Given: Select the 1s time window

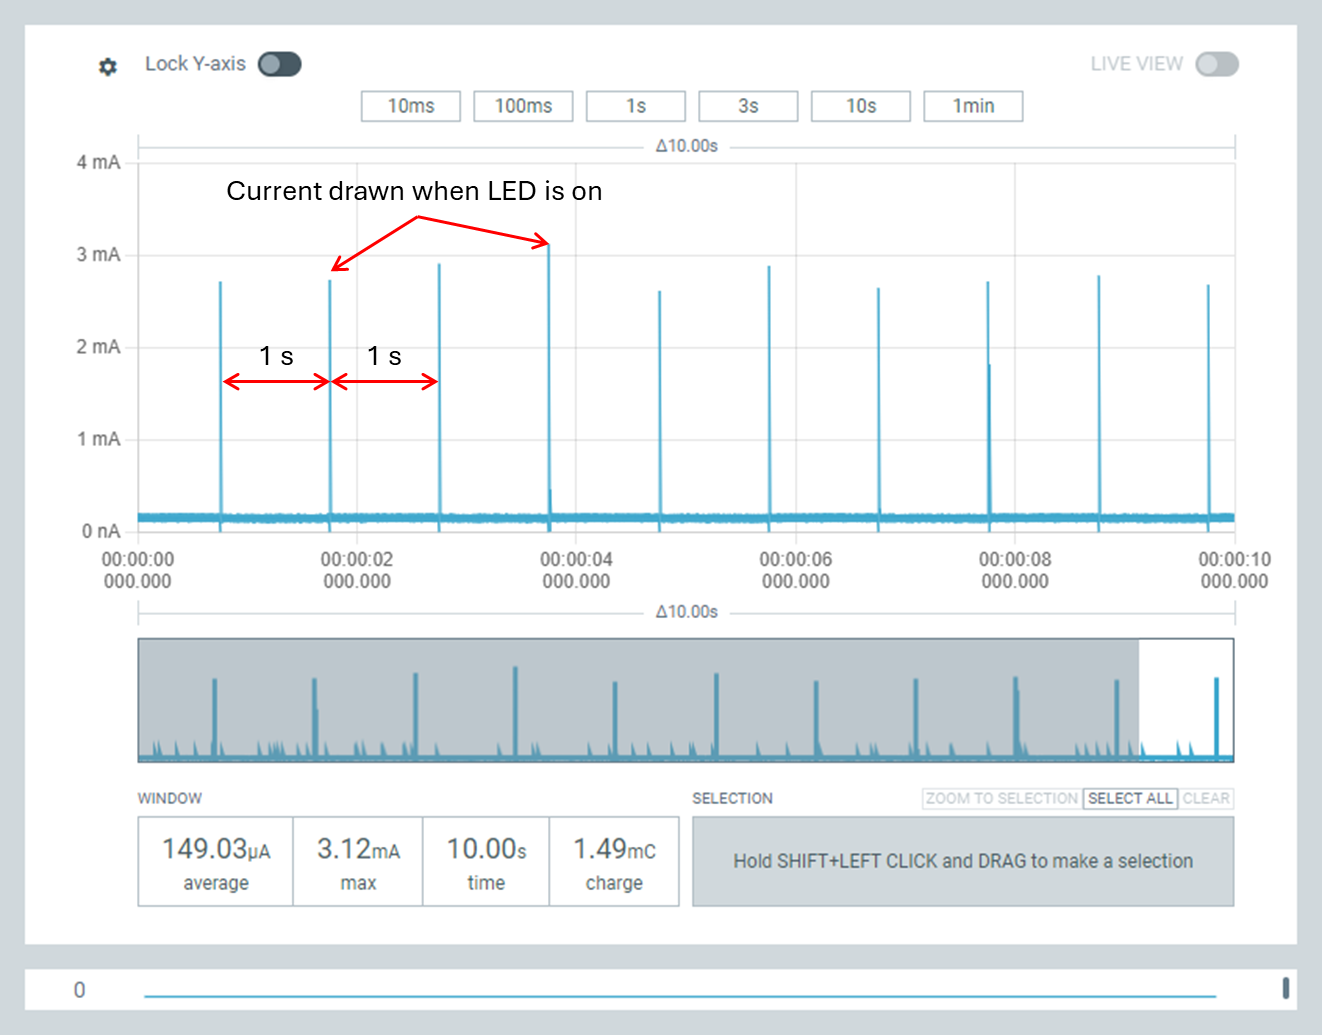Looking at the screenshot, I should (x=636, y=106).
